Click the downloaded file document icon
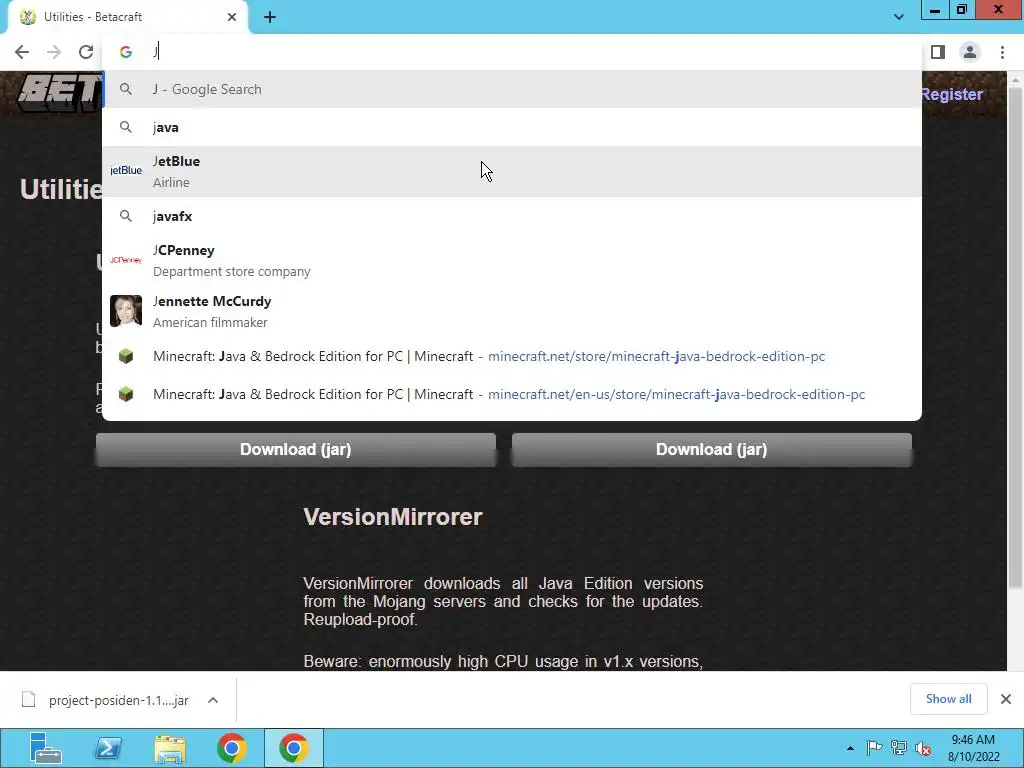The height and width of the screenshot is (768, 1024). click(28, 699)
